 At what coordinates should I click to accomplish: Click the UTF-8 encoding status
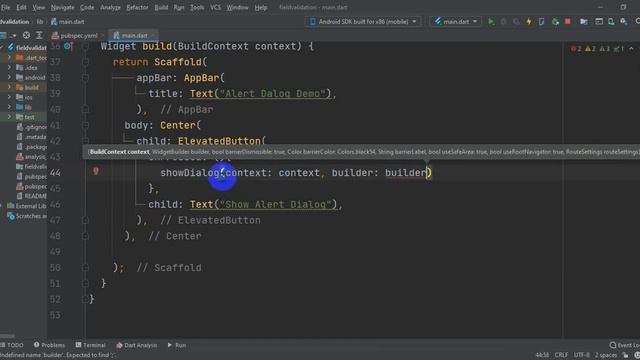[x=582, y=355]
